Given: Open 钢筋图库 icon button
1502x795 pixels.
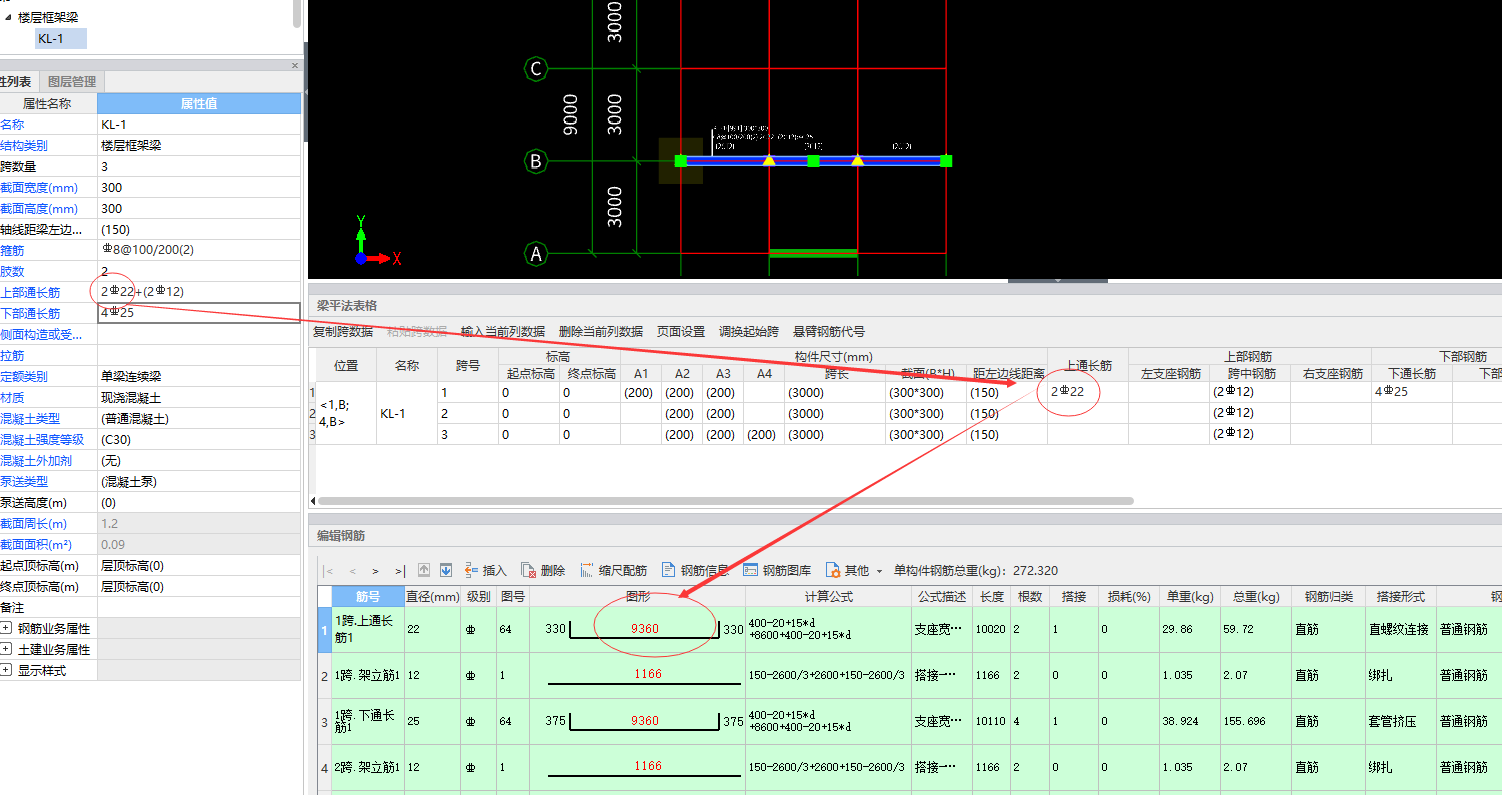Looking at the screenshot, I should (751, 570).
